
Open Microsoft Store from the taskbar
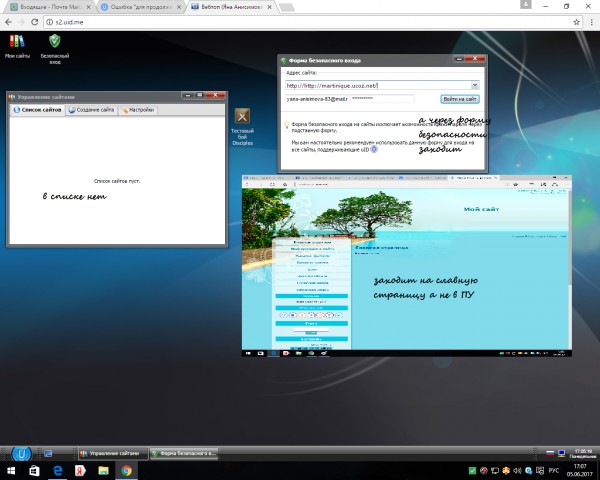[x=34, y=470]
